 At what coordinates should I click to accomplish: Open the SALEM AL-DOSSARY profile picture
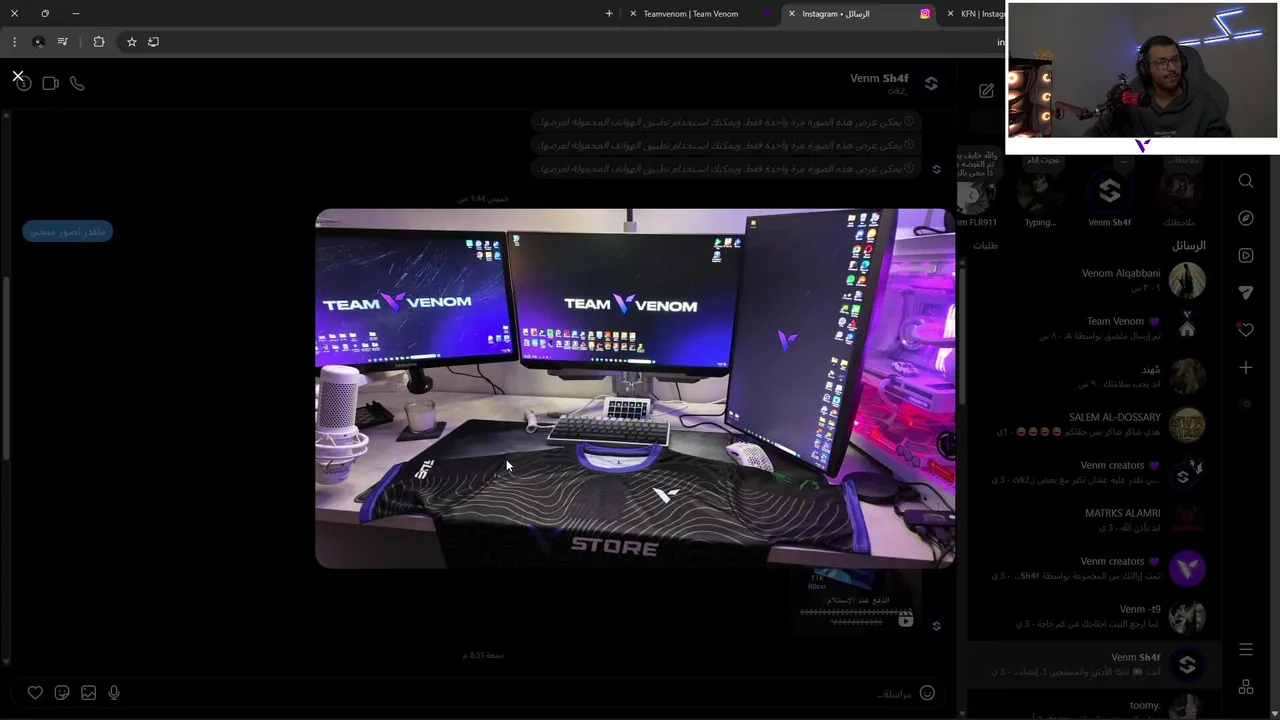click(x=1187, y=424)
